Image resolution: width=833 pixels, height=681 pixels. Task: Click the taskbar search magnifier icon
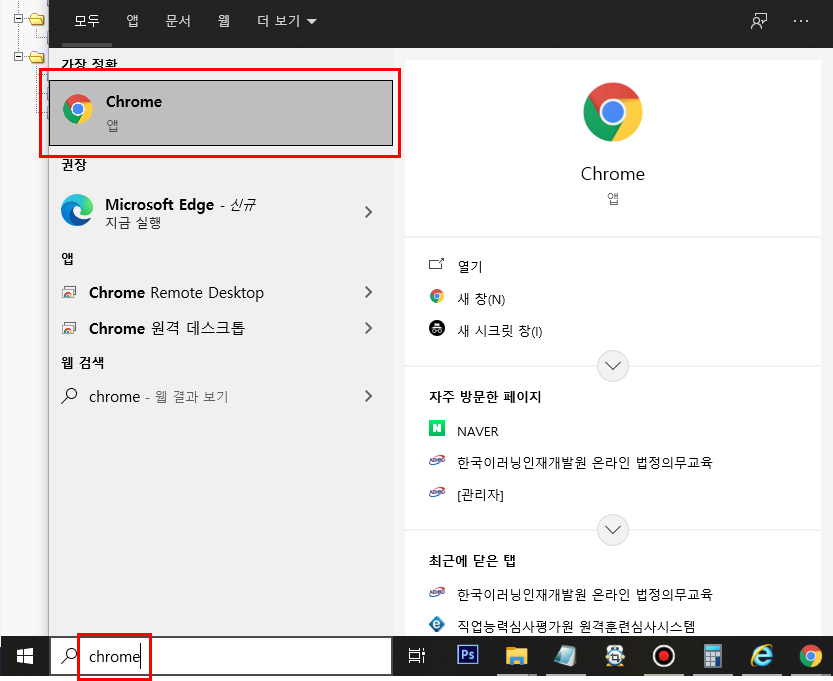(x=69, y=656)
